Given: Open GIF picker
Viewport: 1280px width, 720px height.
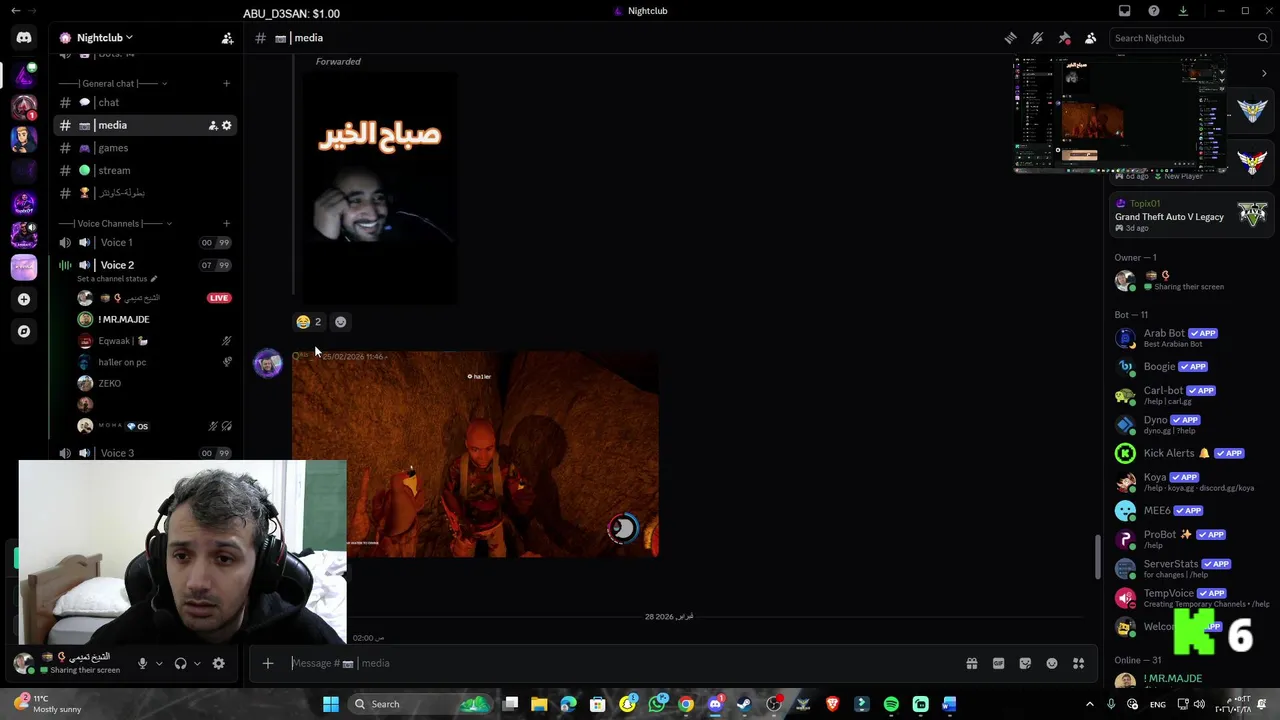Looking at the screenshot, I should pos(998,663).
